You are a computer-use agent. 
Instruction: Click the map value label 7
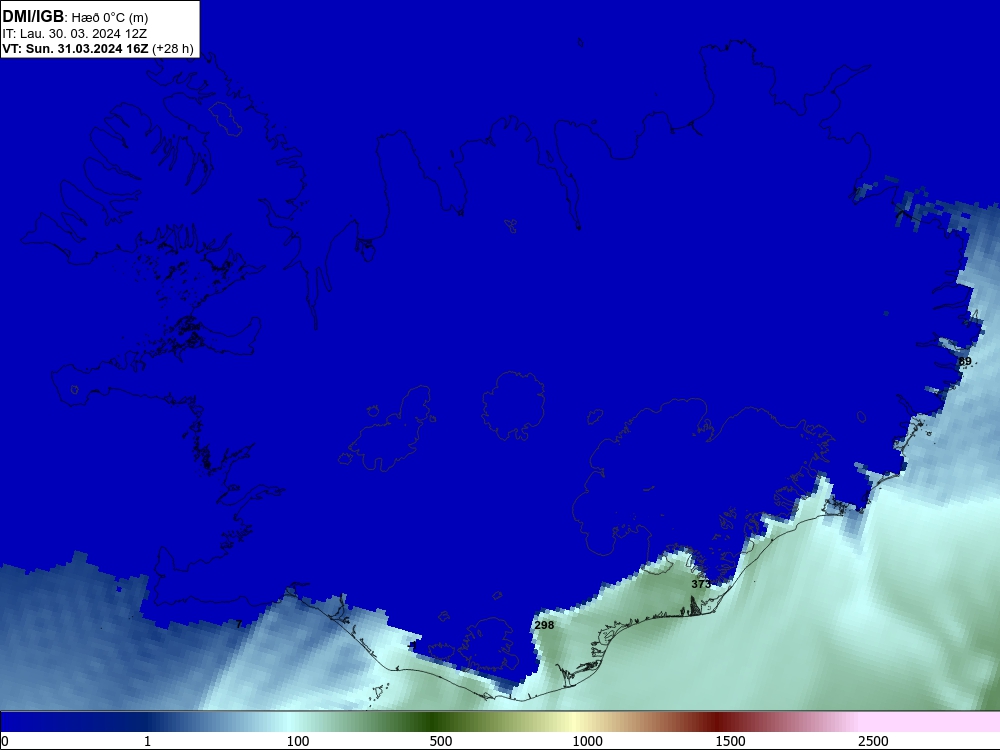coord(239,624)
